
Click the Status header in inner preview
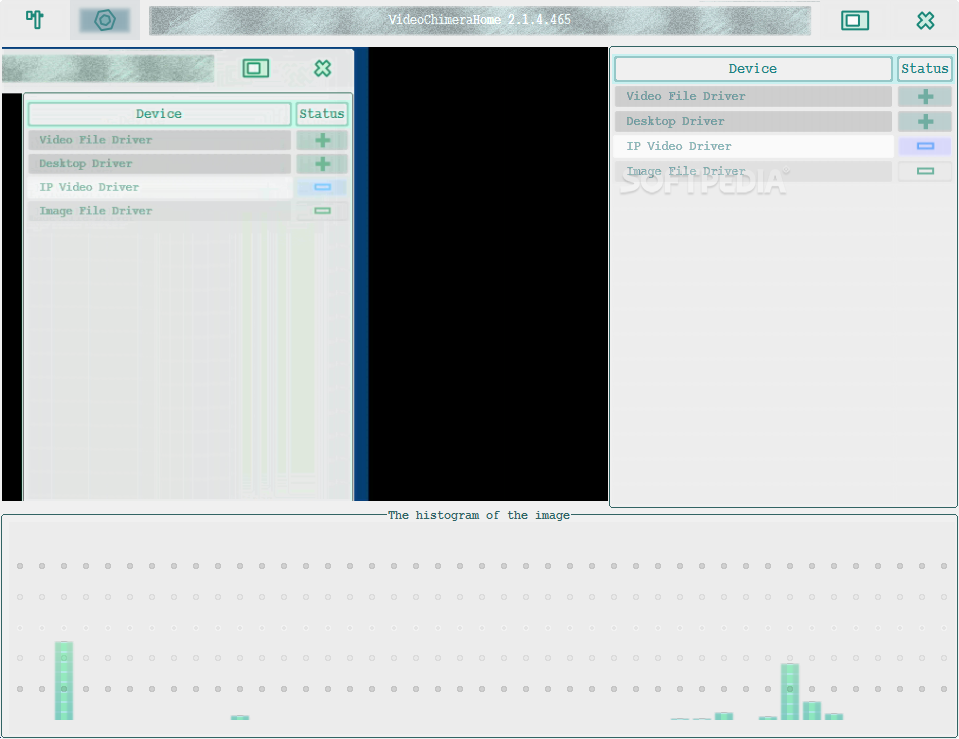click(x=322, y=114)
